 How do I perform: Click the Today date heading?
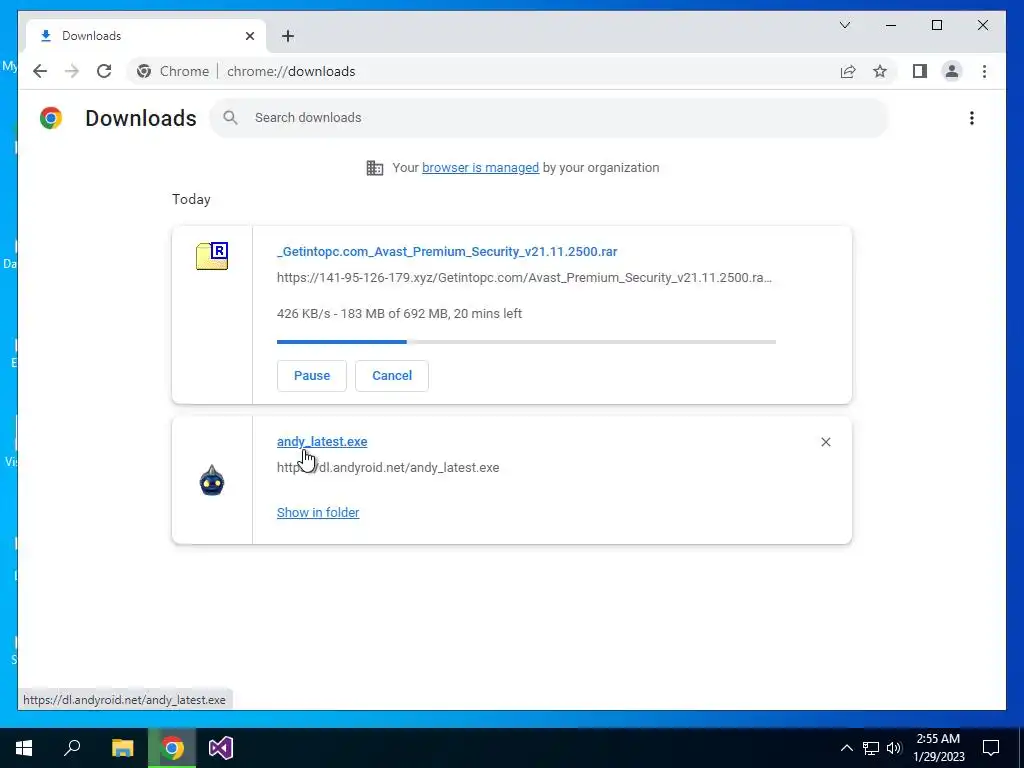(191, 199)
